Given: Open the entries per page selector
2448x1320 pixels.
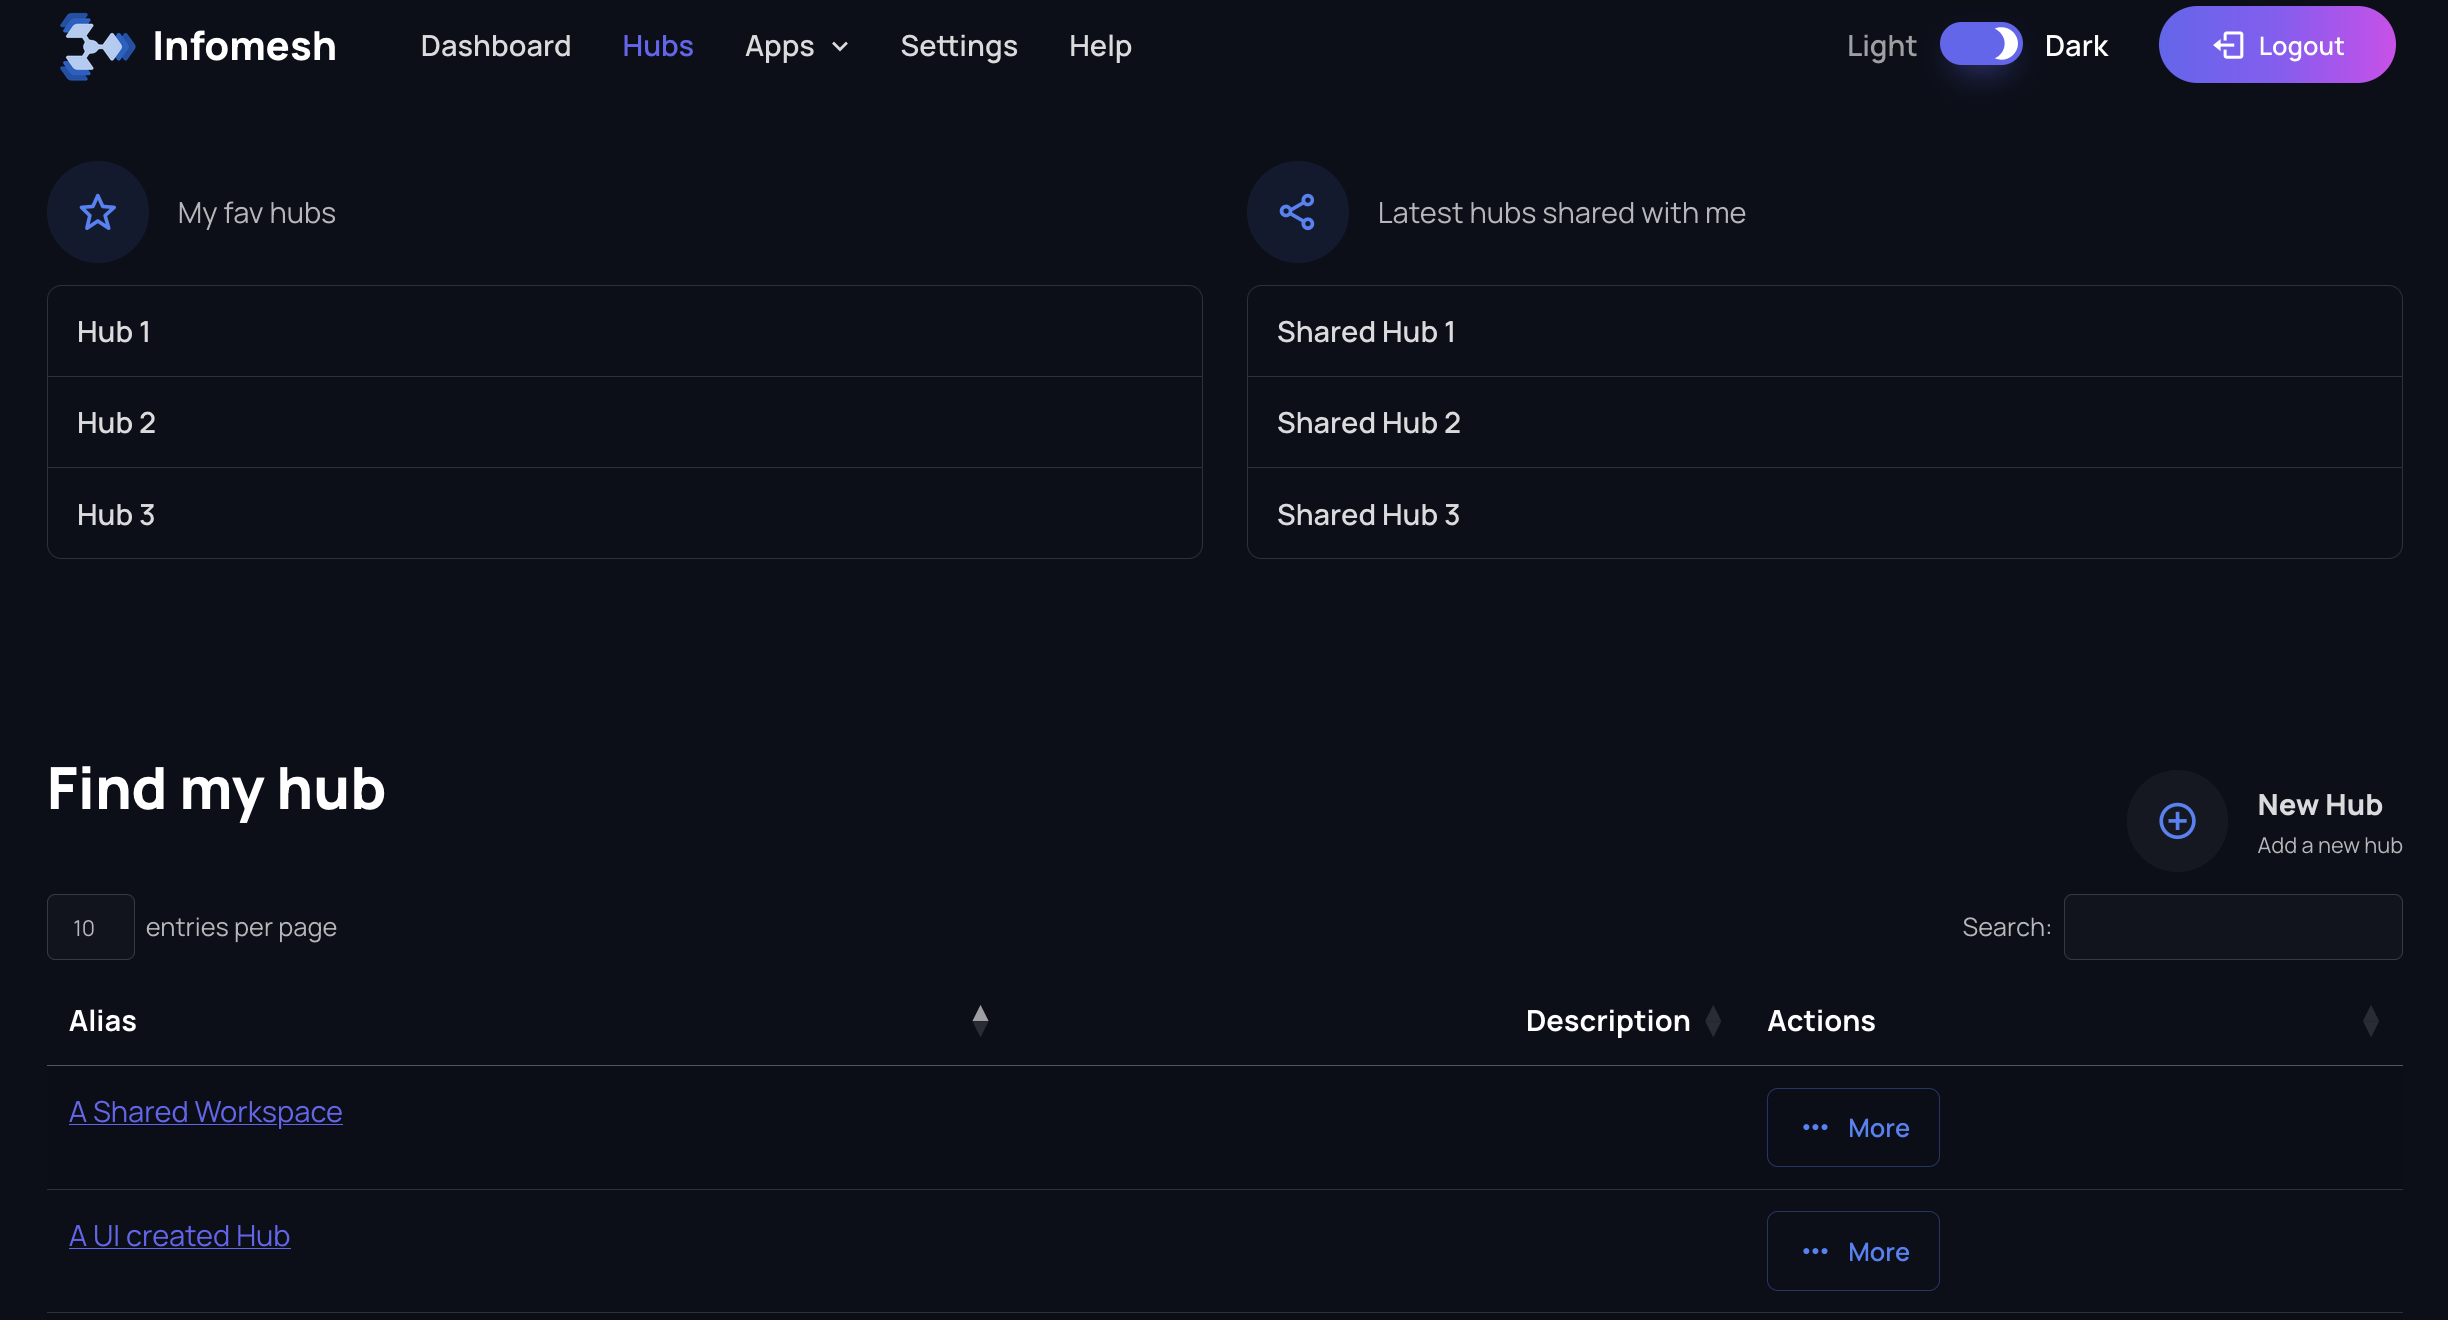Looking at the screenshot, I should coord(90,927).
